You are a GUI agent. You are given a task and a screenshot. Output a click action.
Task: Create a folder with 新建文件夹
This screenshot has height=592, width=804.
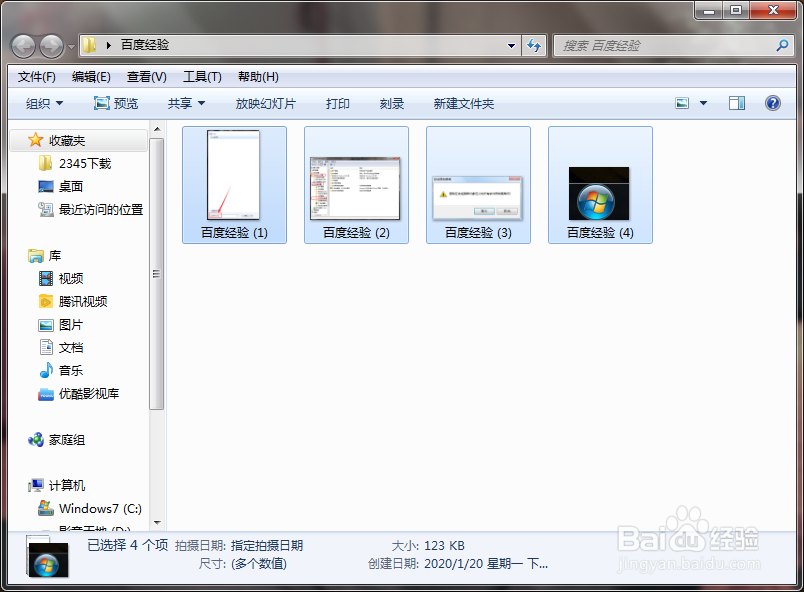coord(464,104)
